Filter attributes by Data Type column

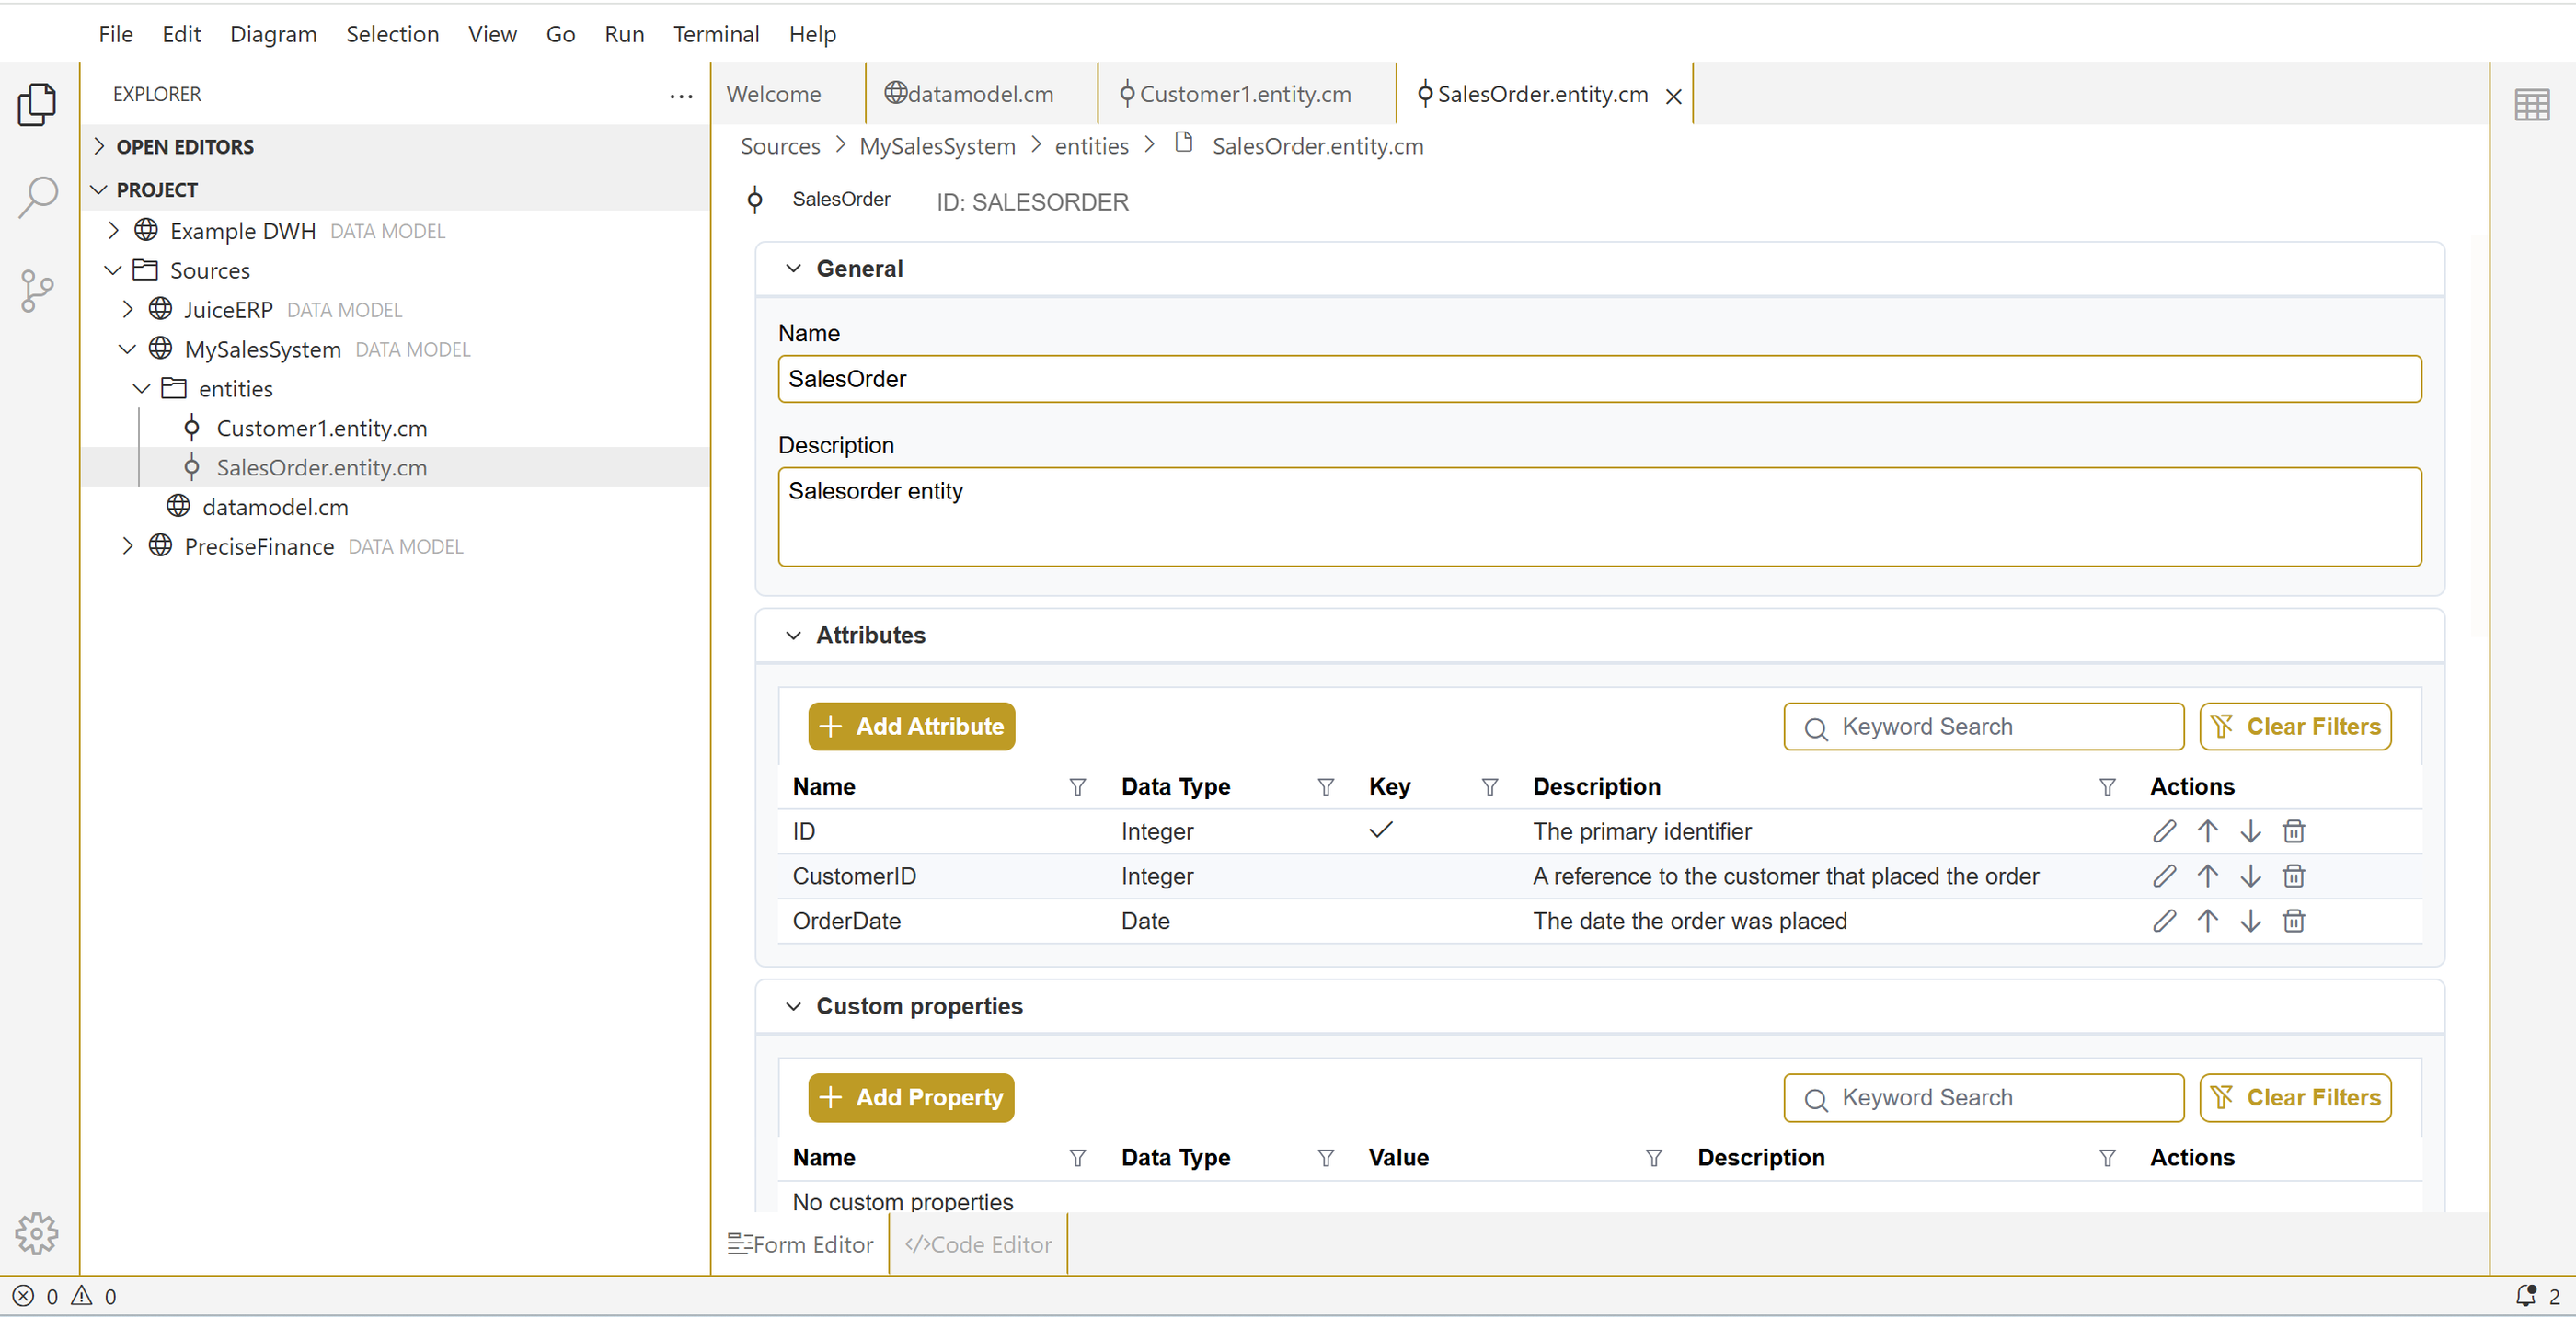tap(1326, 787)
